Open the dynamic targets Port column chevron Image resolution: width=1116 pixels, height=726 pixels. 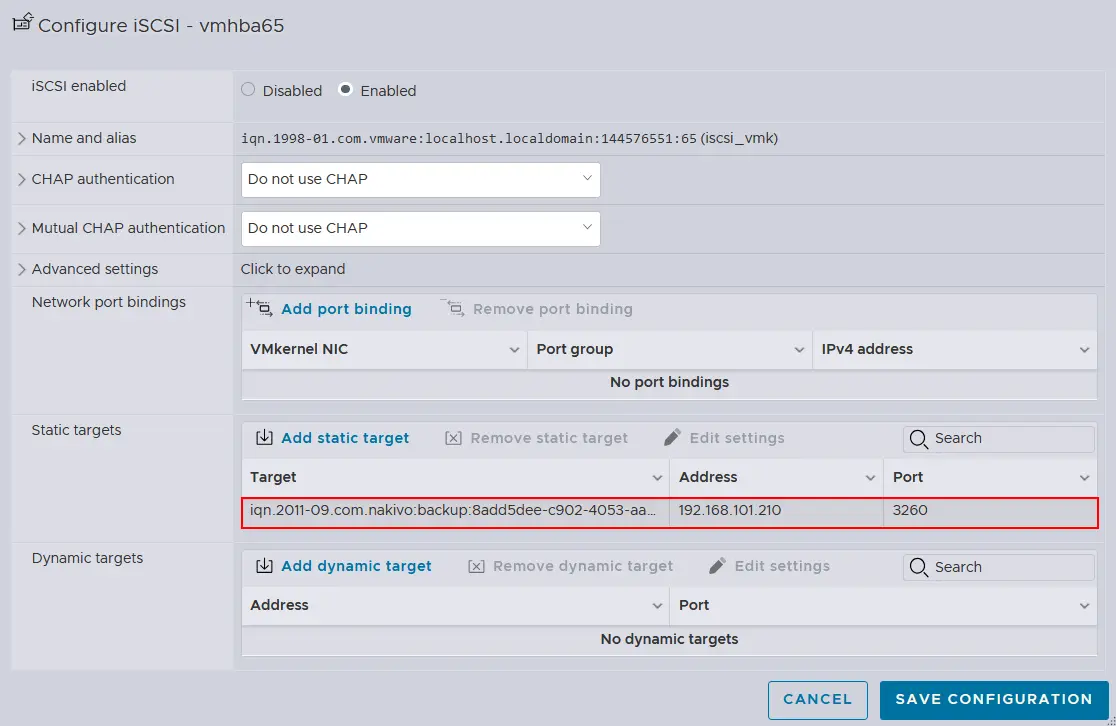(x=1084, y=606)
